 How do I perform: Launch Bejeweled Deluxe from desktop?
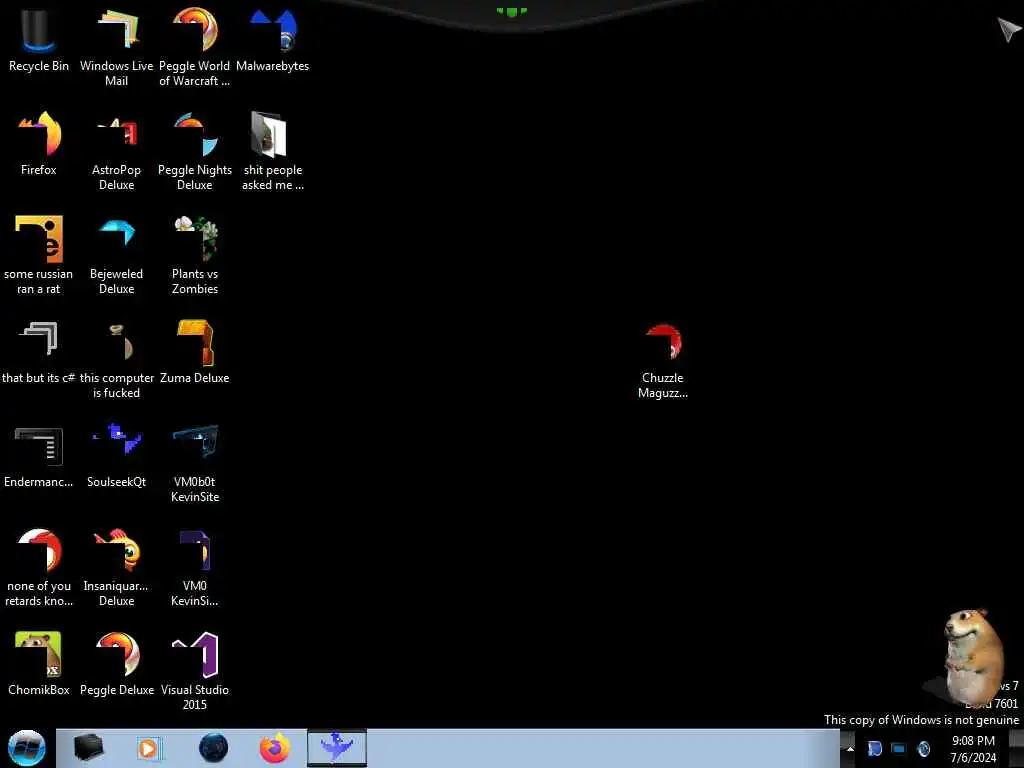[117, 255]
